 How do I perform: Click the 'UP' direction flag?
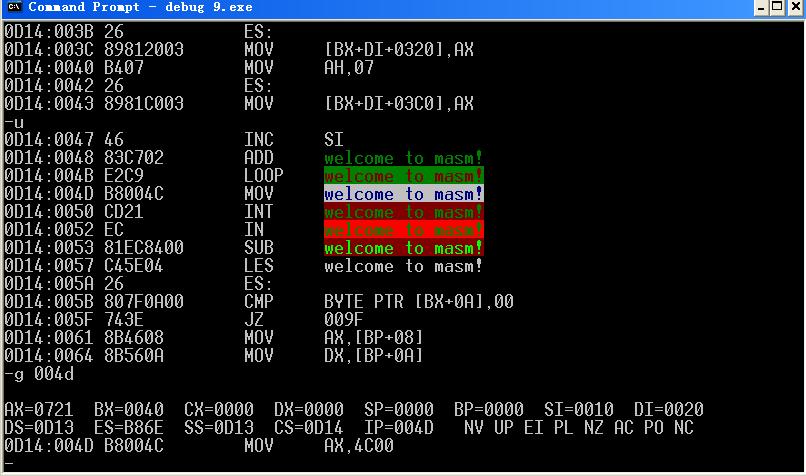pos(504,428)
